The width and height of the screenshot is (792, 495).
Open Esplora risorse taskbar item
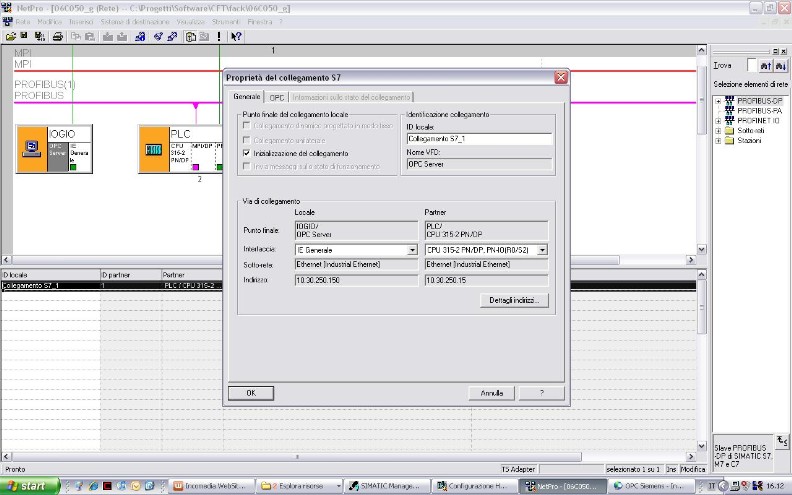(299, 486)
